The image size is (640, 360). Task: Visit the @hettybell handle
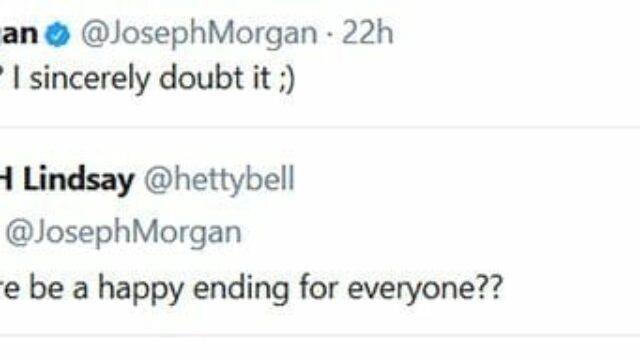tap(219, 179)
